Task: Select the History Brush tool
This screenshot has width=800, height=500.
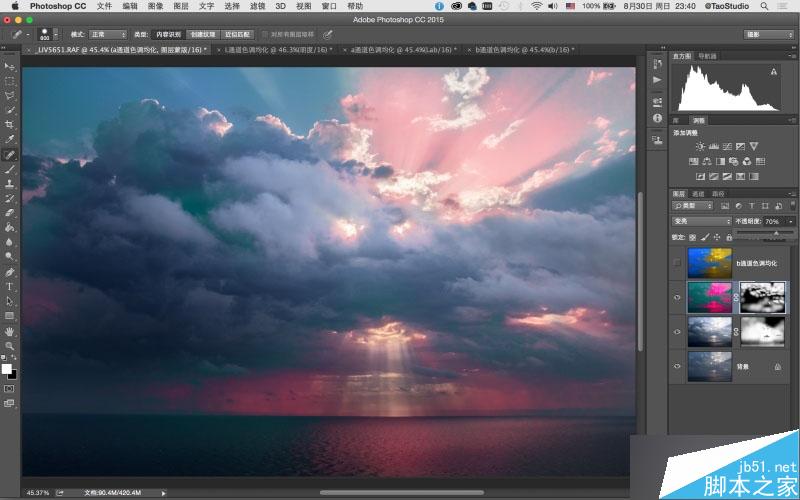Action: point(9,198)
